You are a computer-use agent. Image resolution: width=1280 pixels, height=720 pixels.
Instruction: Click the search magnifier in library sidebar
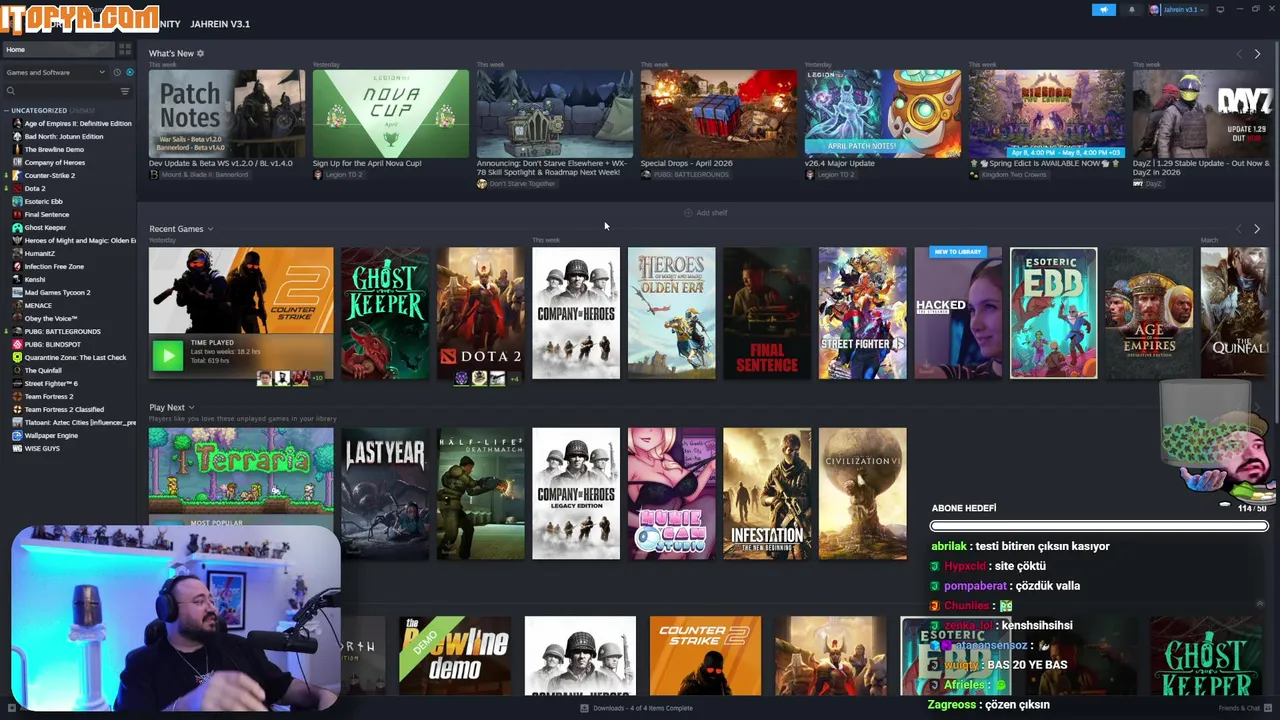tap(11, 91)
